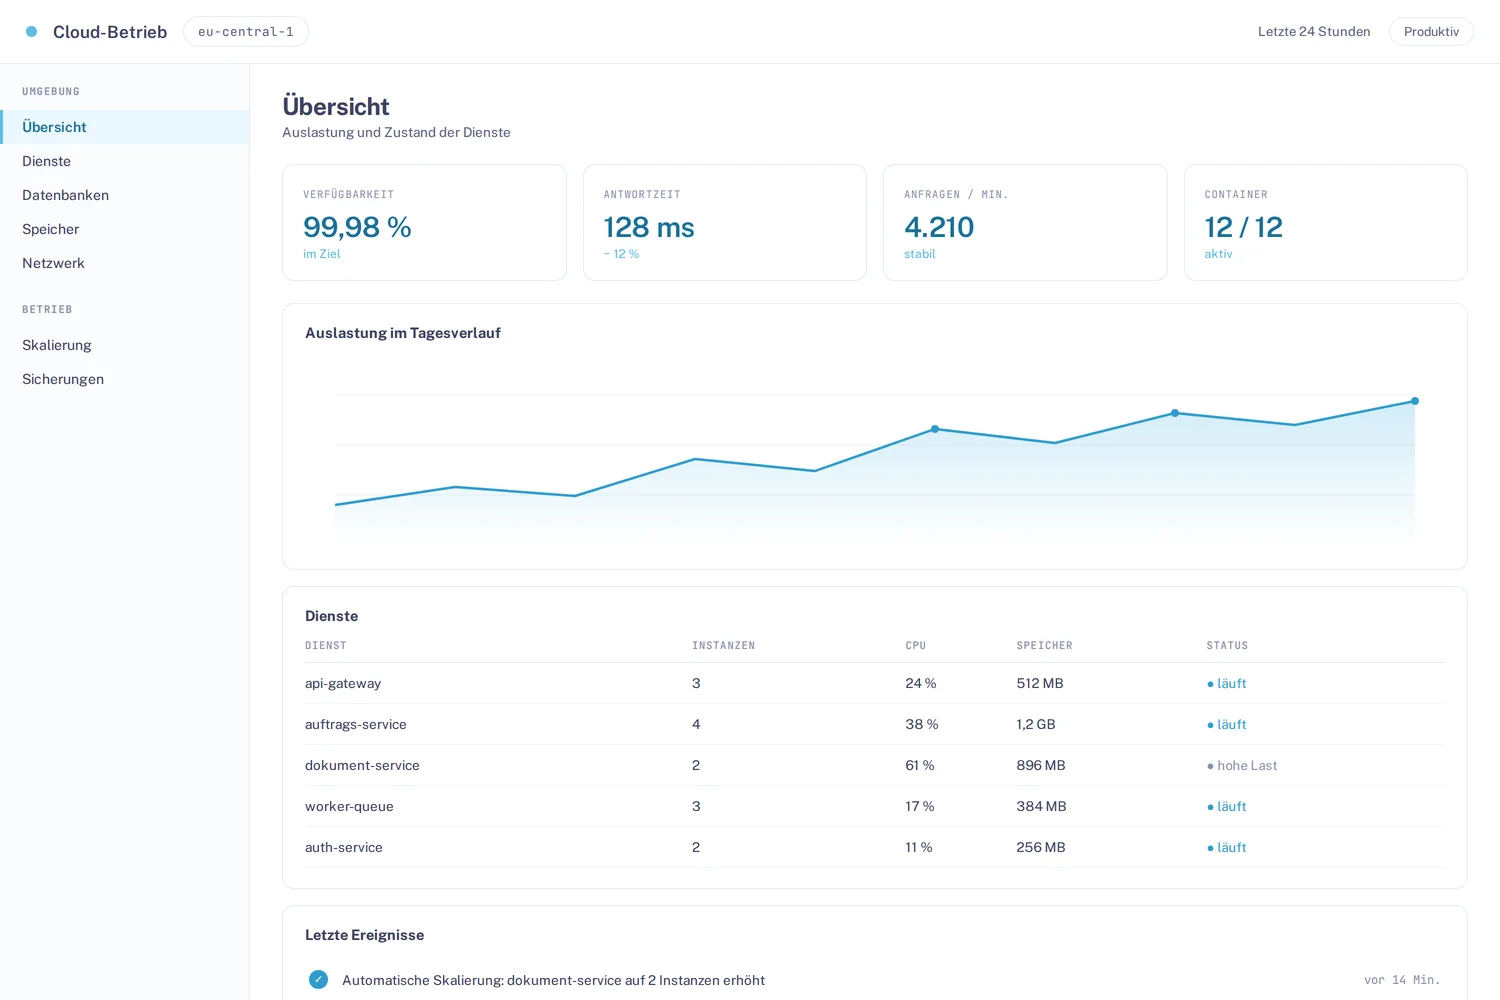Image resolution: width=1500 pixels, height=1000 pixels.
Task: Open Datenbanken in the sidebar
Action: pyautogui.click(x=124, y=195)
